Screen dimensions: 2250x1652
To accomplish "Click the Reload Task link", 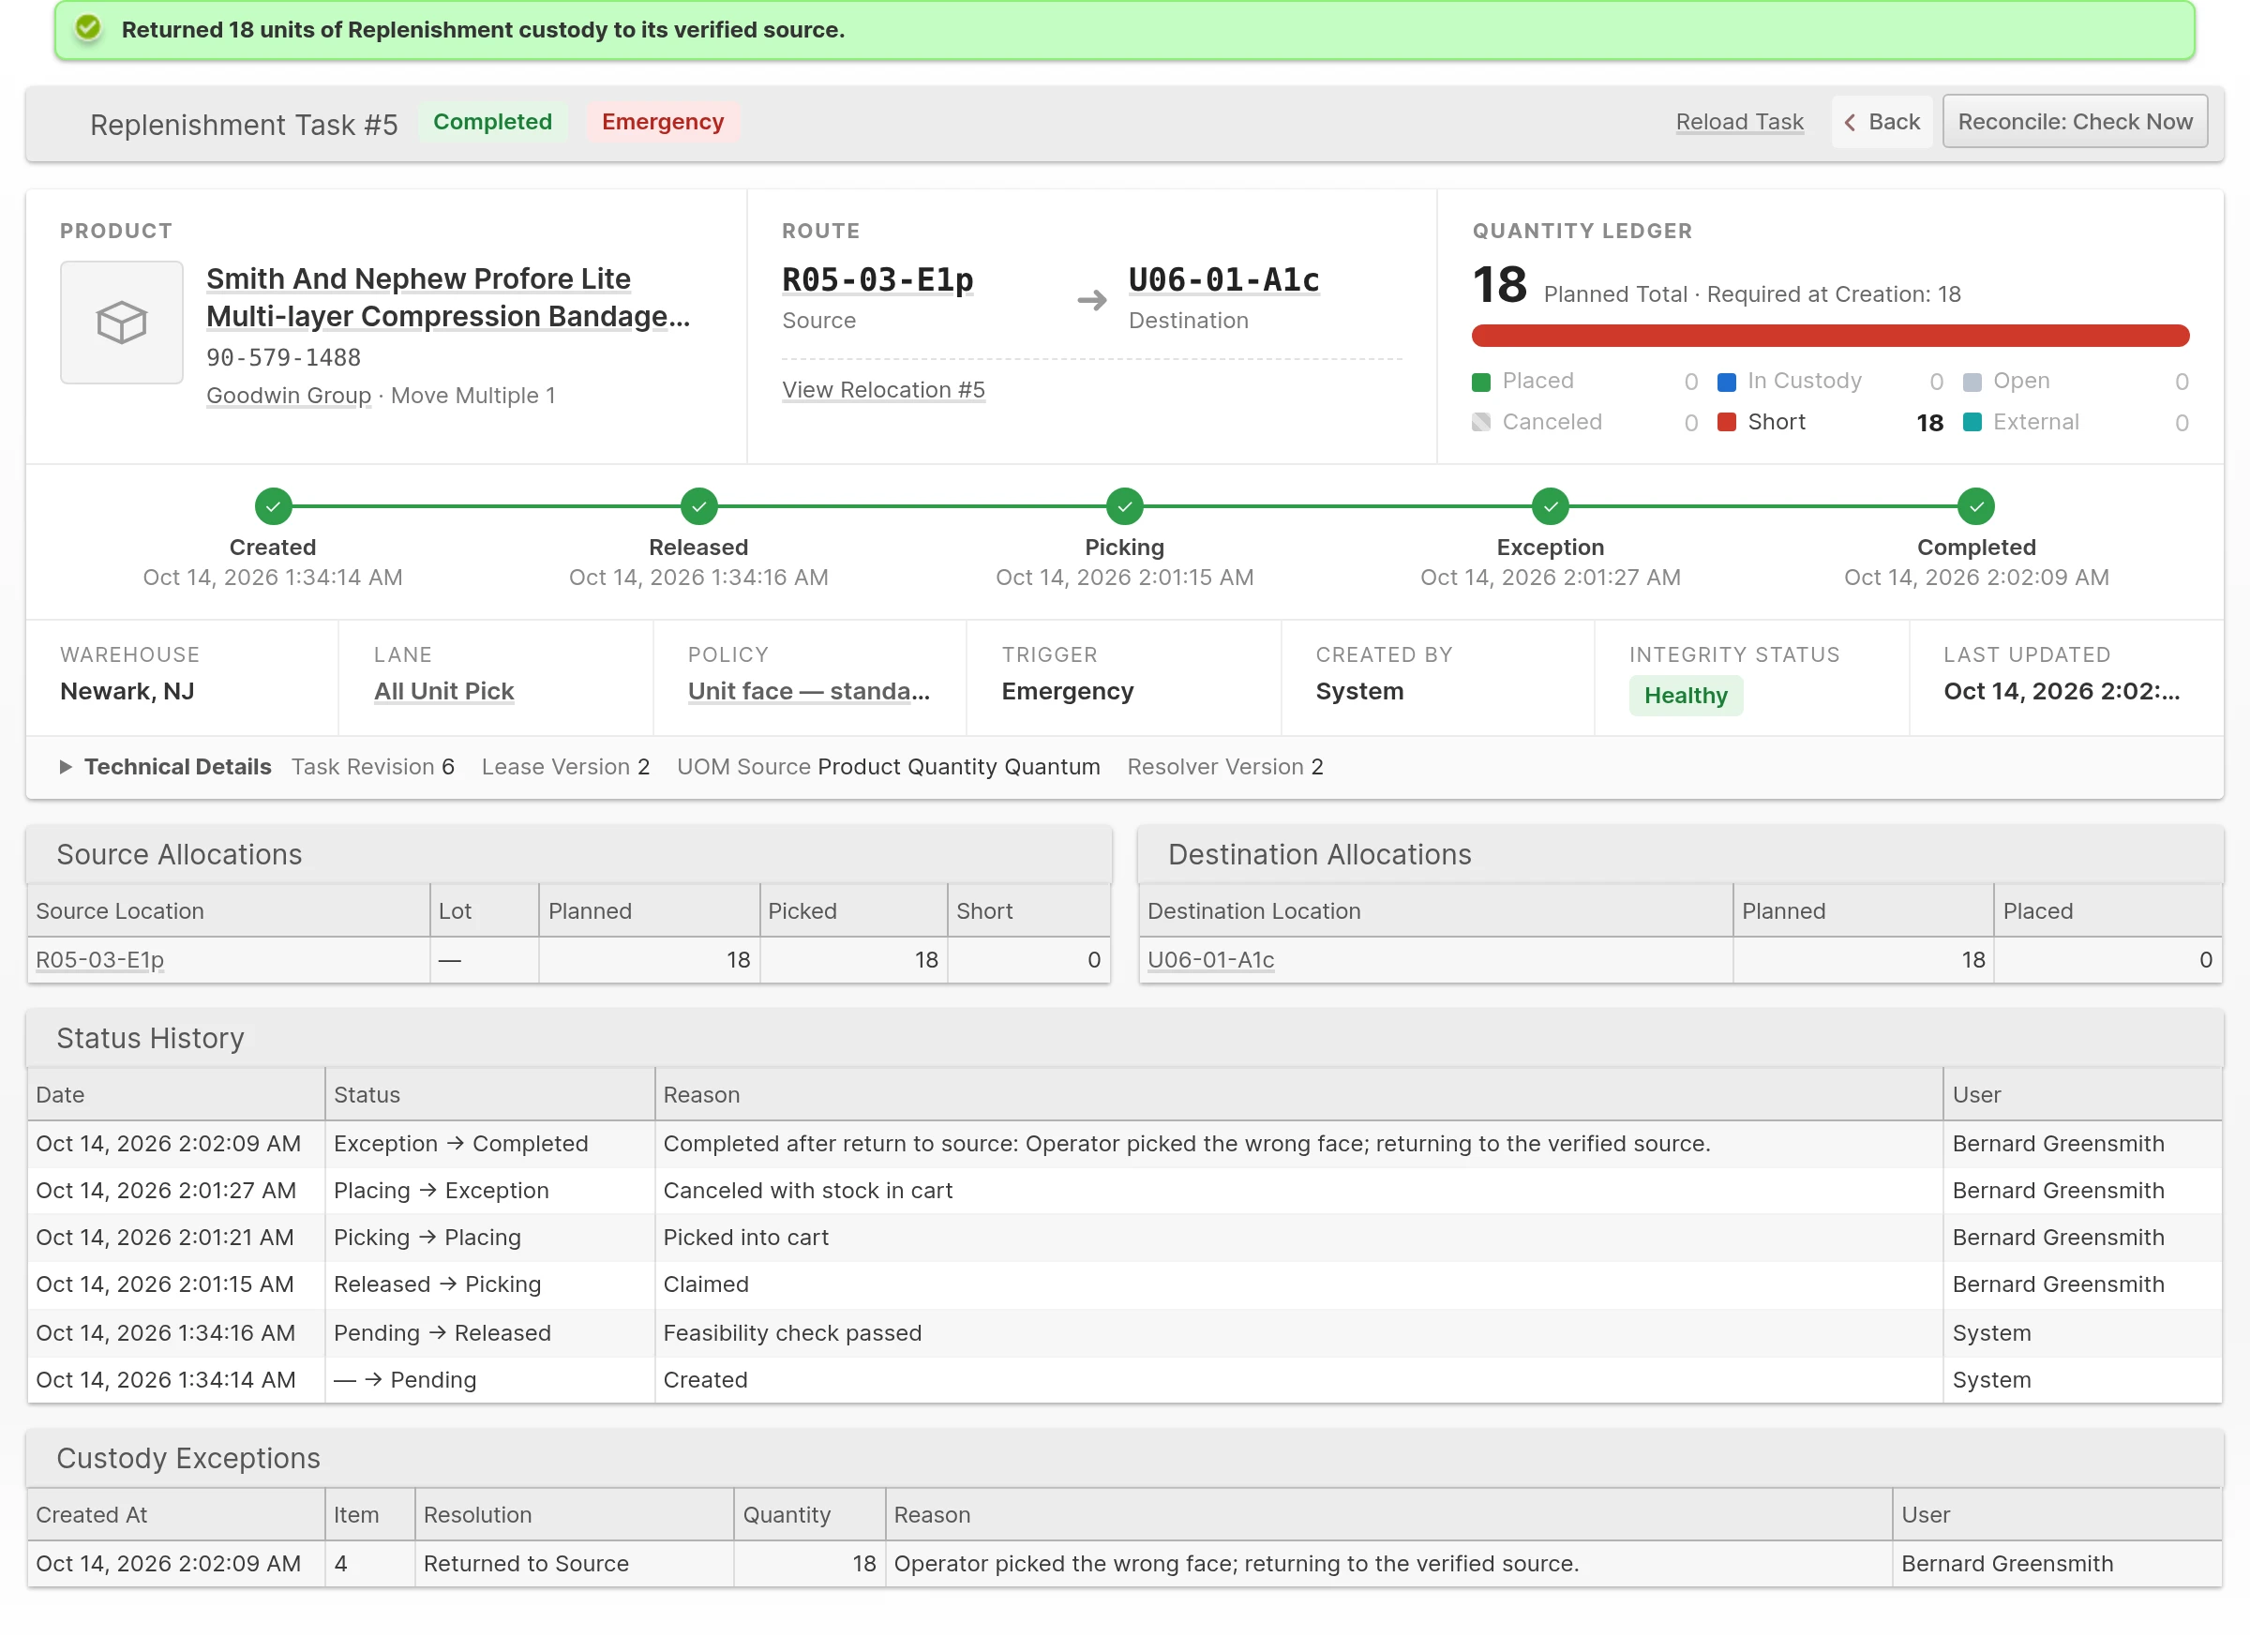I will pyautogui.click(x=1739, y=122).
